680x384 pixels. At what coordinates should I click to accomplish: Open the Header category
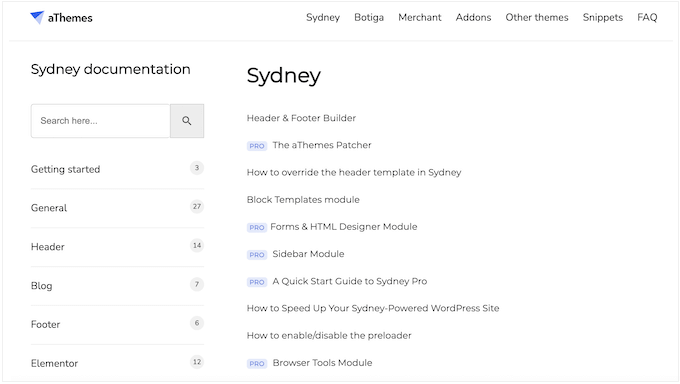48,247
